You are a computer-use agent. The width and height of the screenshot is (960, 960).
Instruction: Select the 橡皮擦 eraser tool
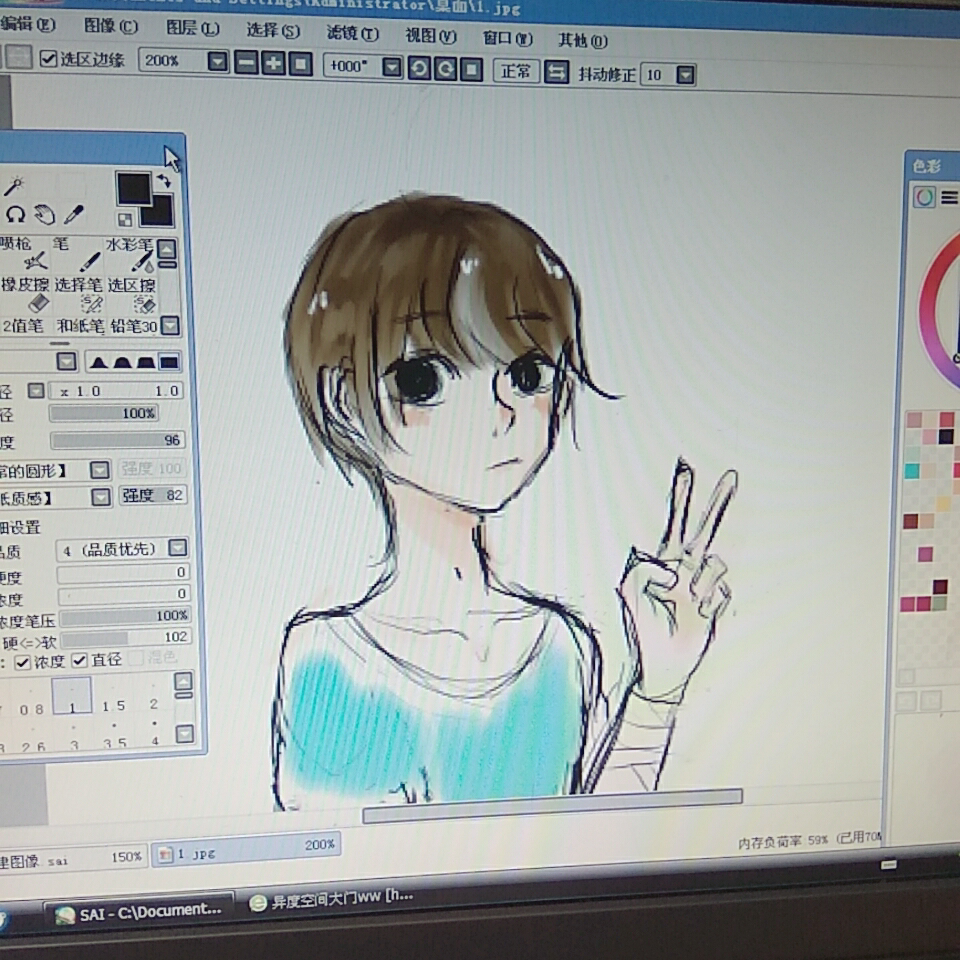click(x=26, y=293)
